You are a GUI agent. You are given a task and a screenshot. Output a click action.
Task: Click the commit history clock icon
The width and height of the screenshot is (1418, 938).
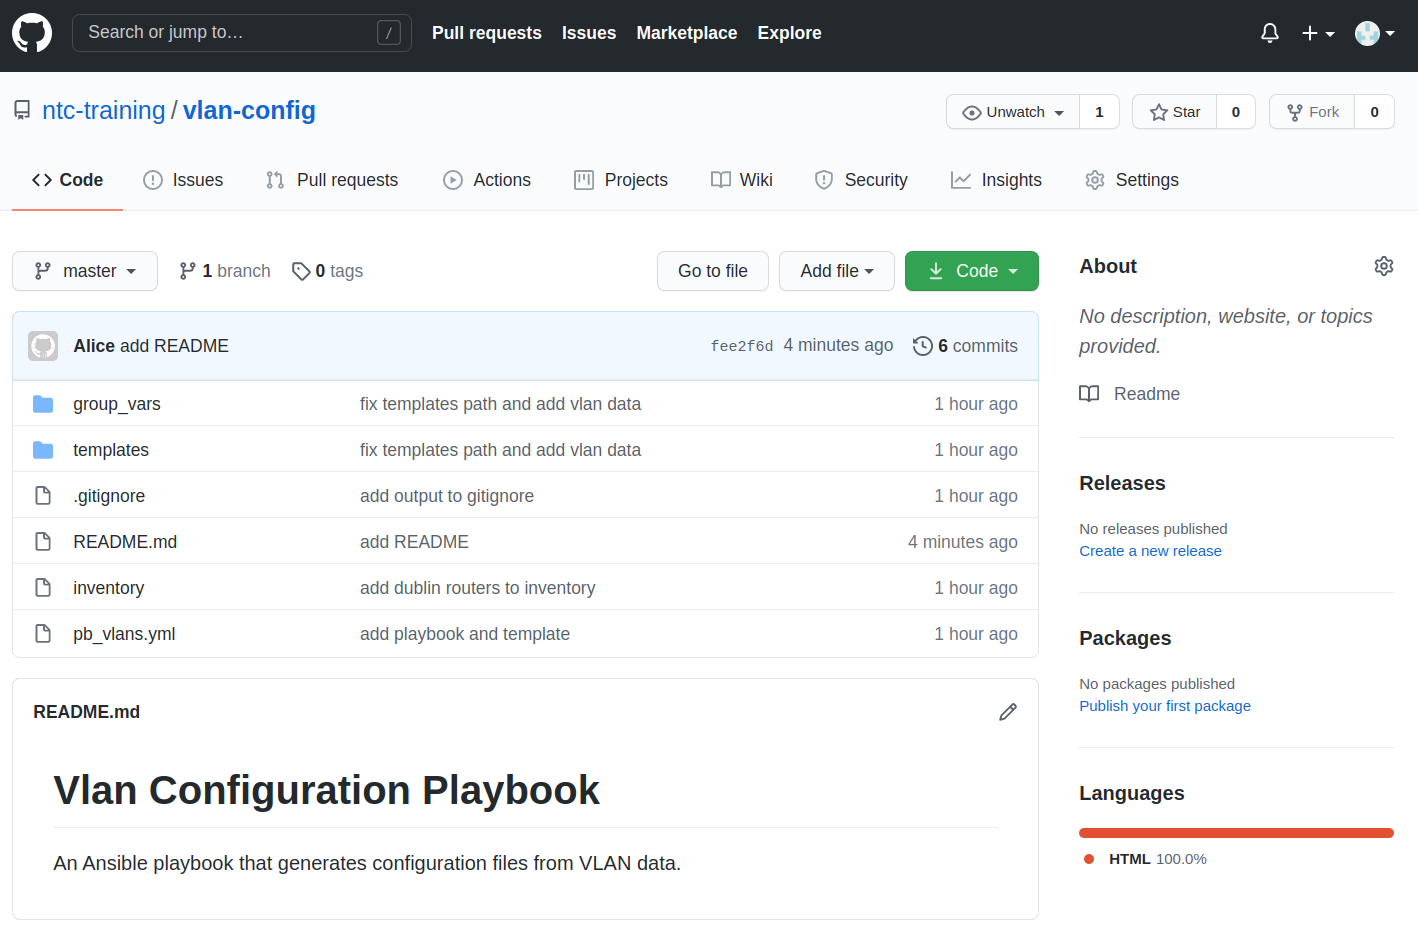tap(922, 346)
